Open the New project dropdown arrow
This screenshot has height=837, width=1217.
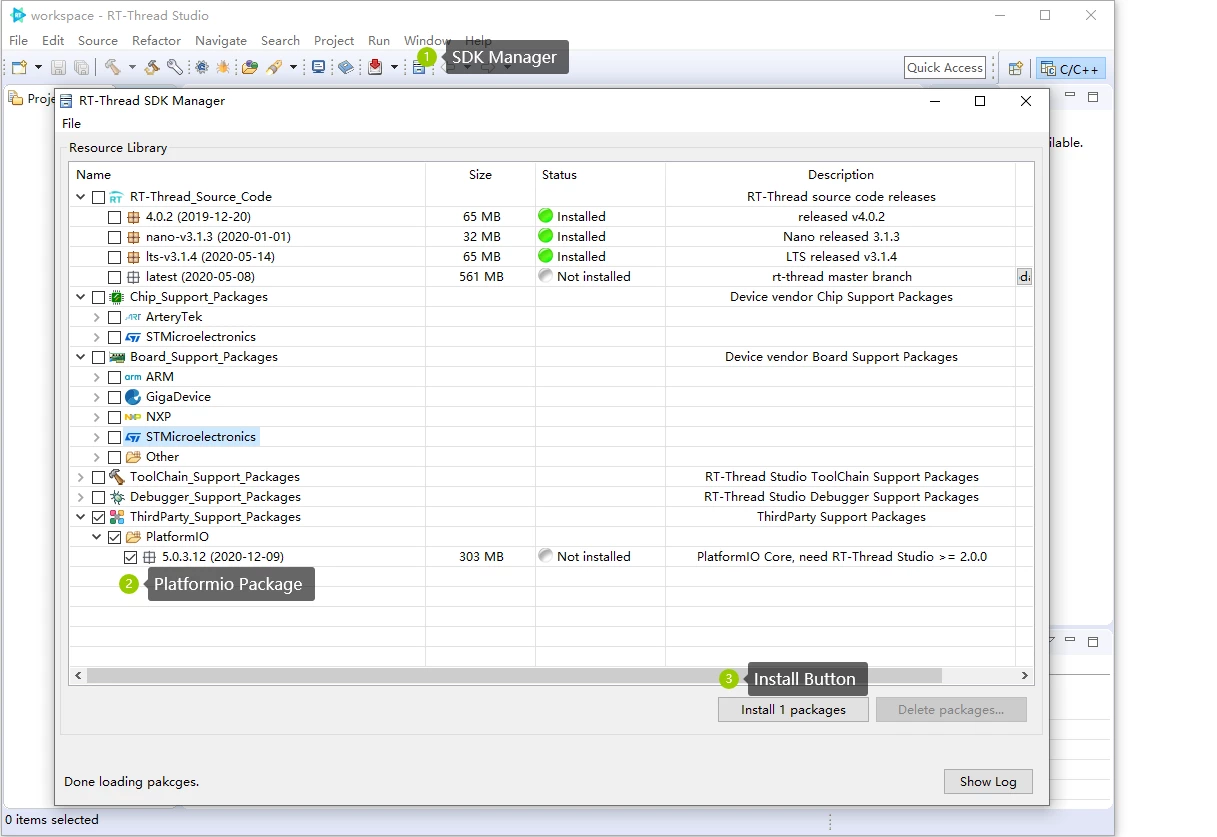click(38, 67)
